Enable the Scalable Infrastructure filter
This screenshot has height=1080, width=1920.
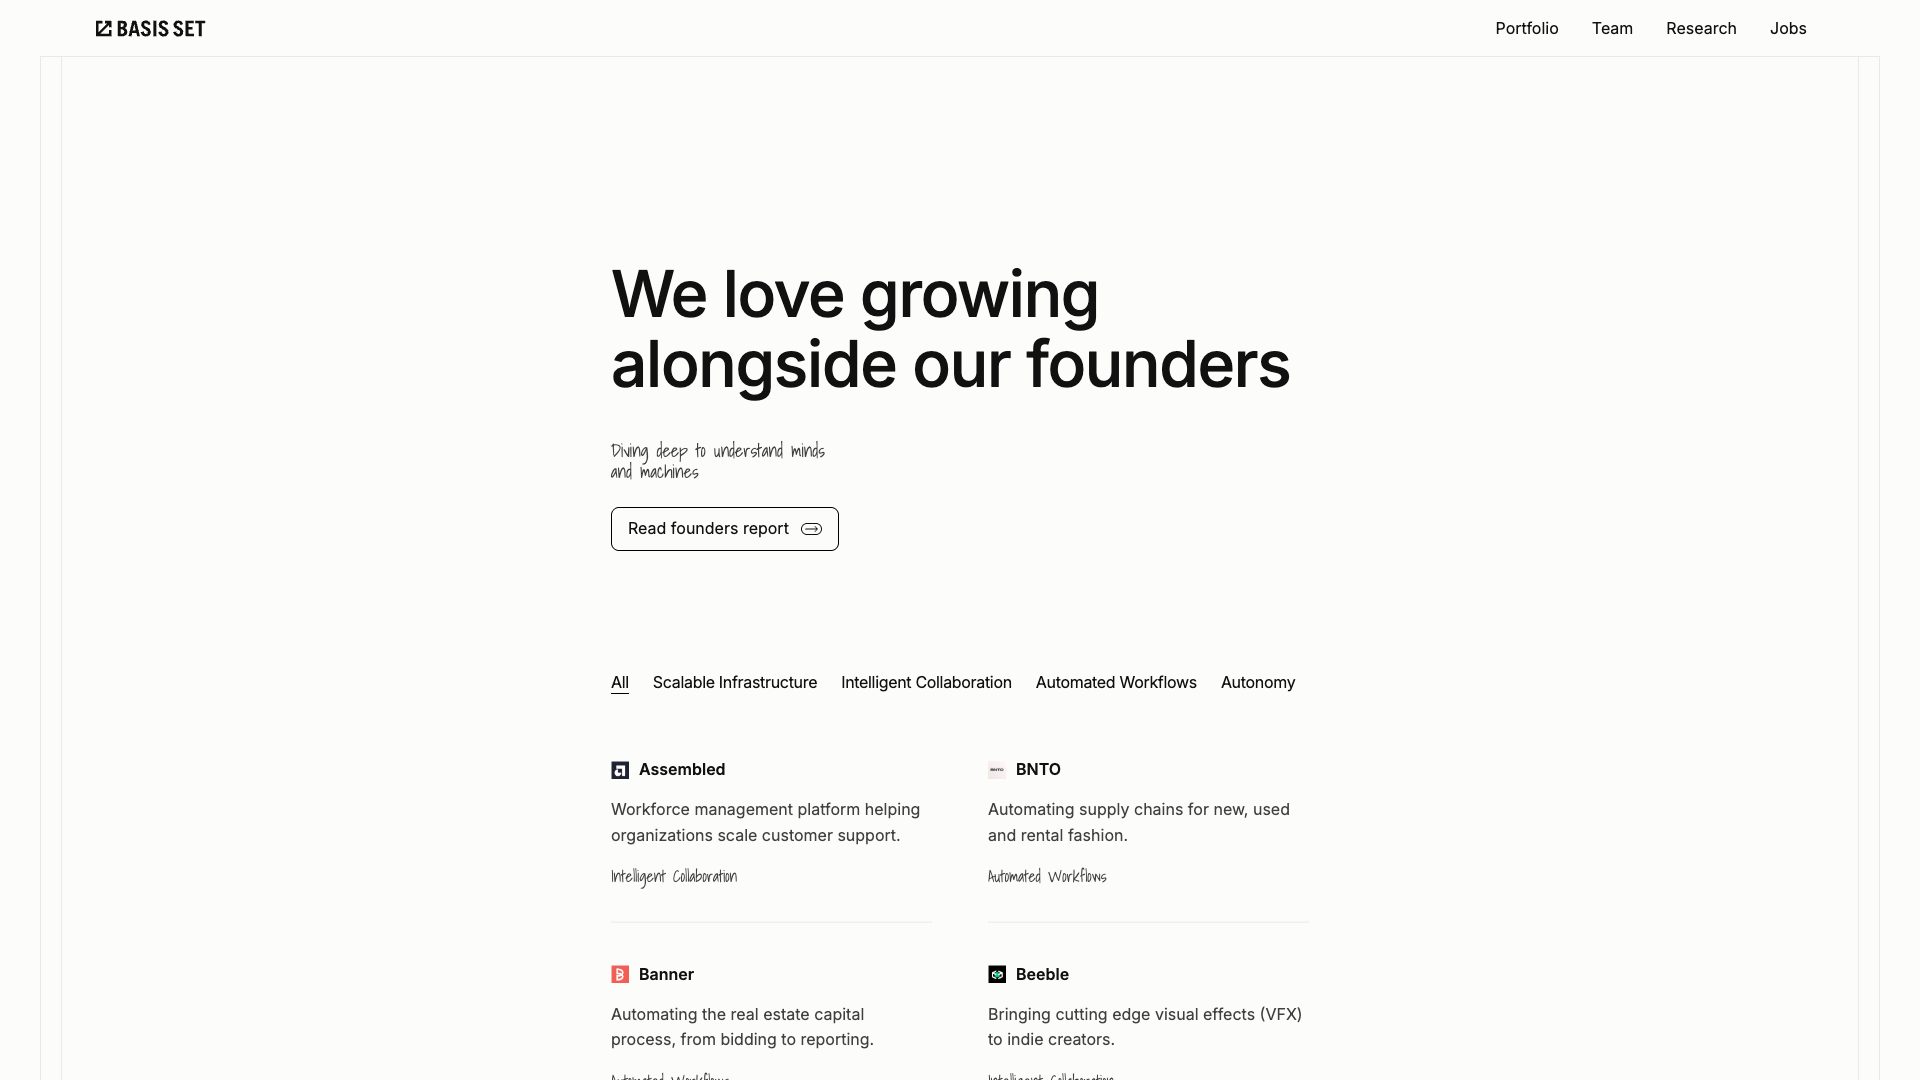[734, 682]
